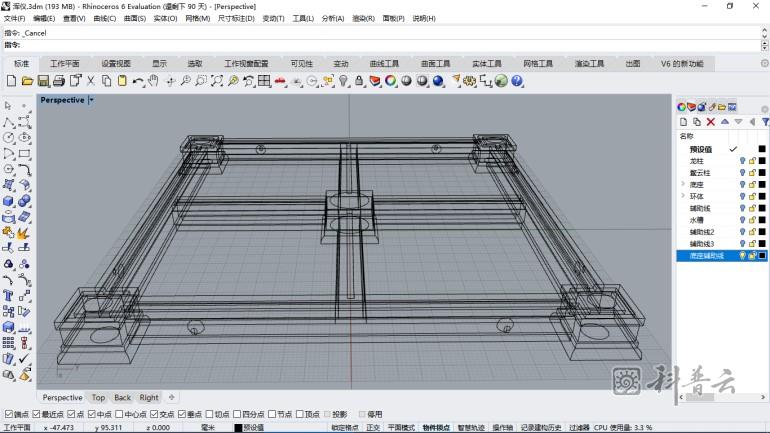Cut selection with the scissors icon
Image resolution: width=770 pixels, height=433 pixels.
[91, 81]
